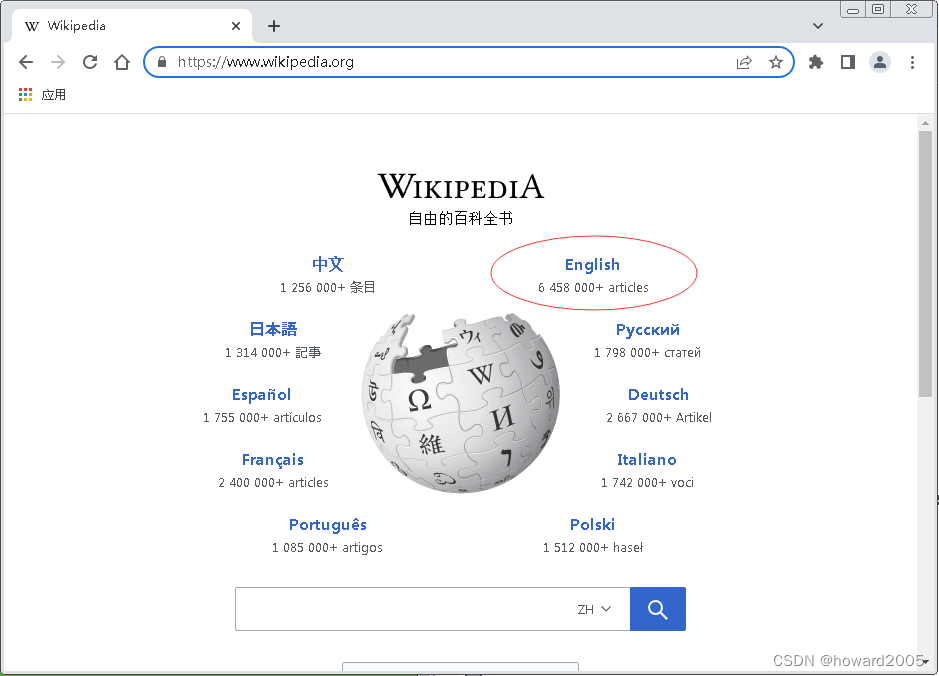Open a new tab with plus button
Screen dimensions: 939x676
click(x=274, y=26)
